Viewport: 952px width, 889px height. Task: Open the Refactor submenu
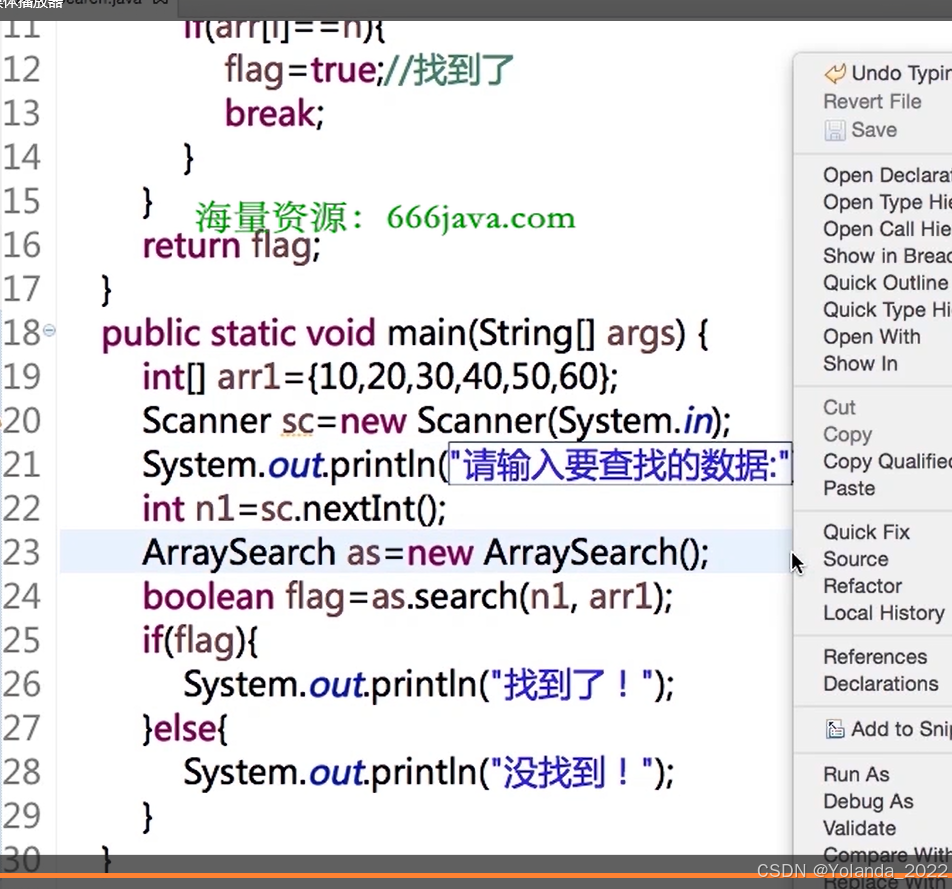point(862,586)
